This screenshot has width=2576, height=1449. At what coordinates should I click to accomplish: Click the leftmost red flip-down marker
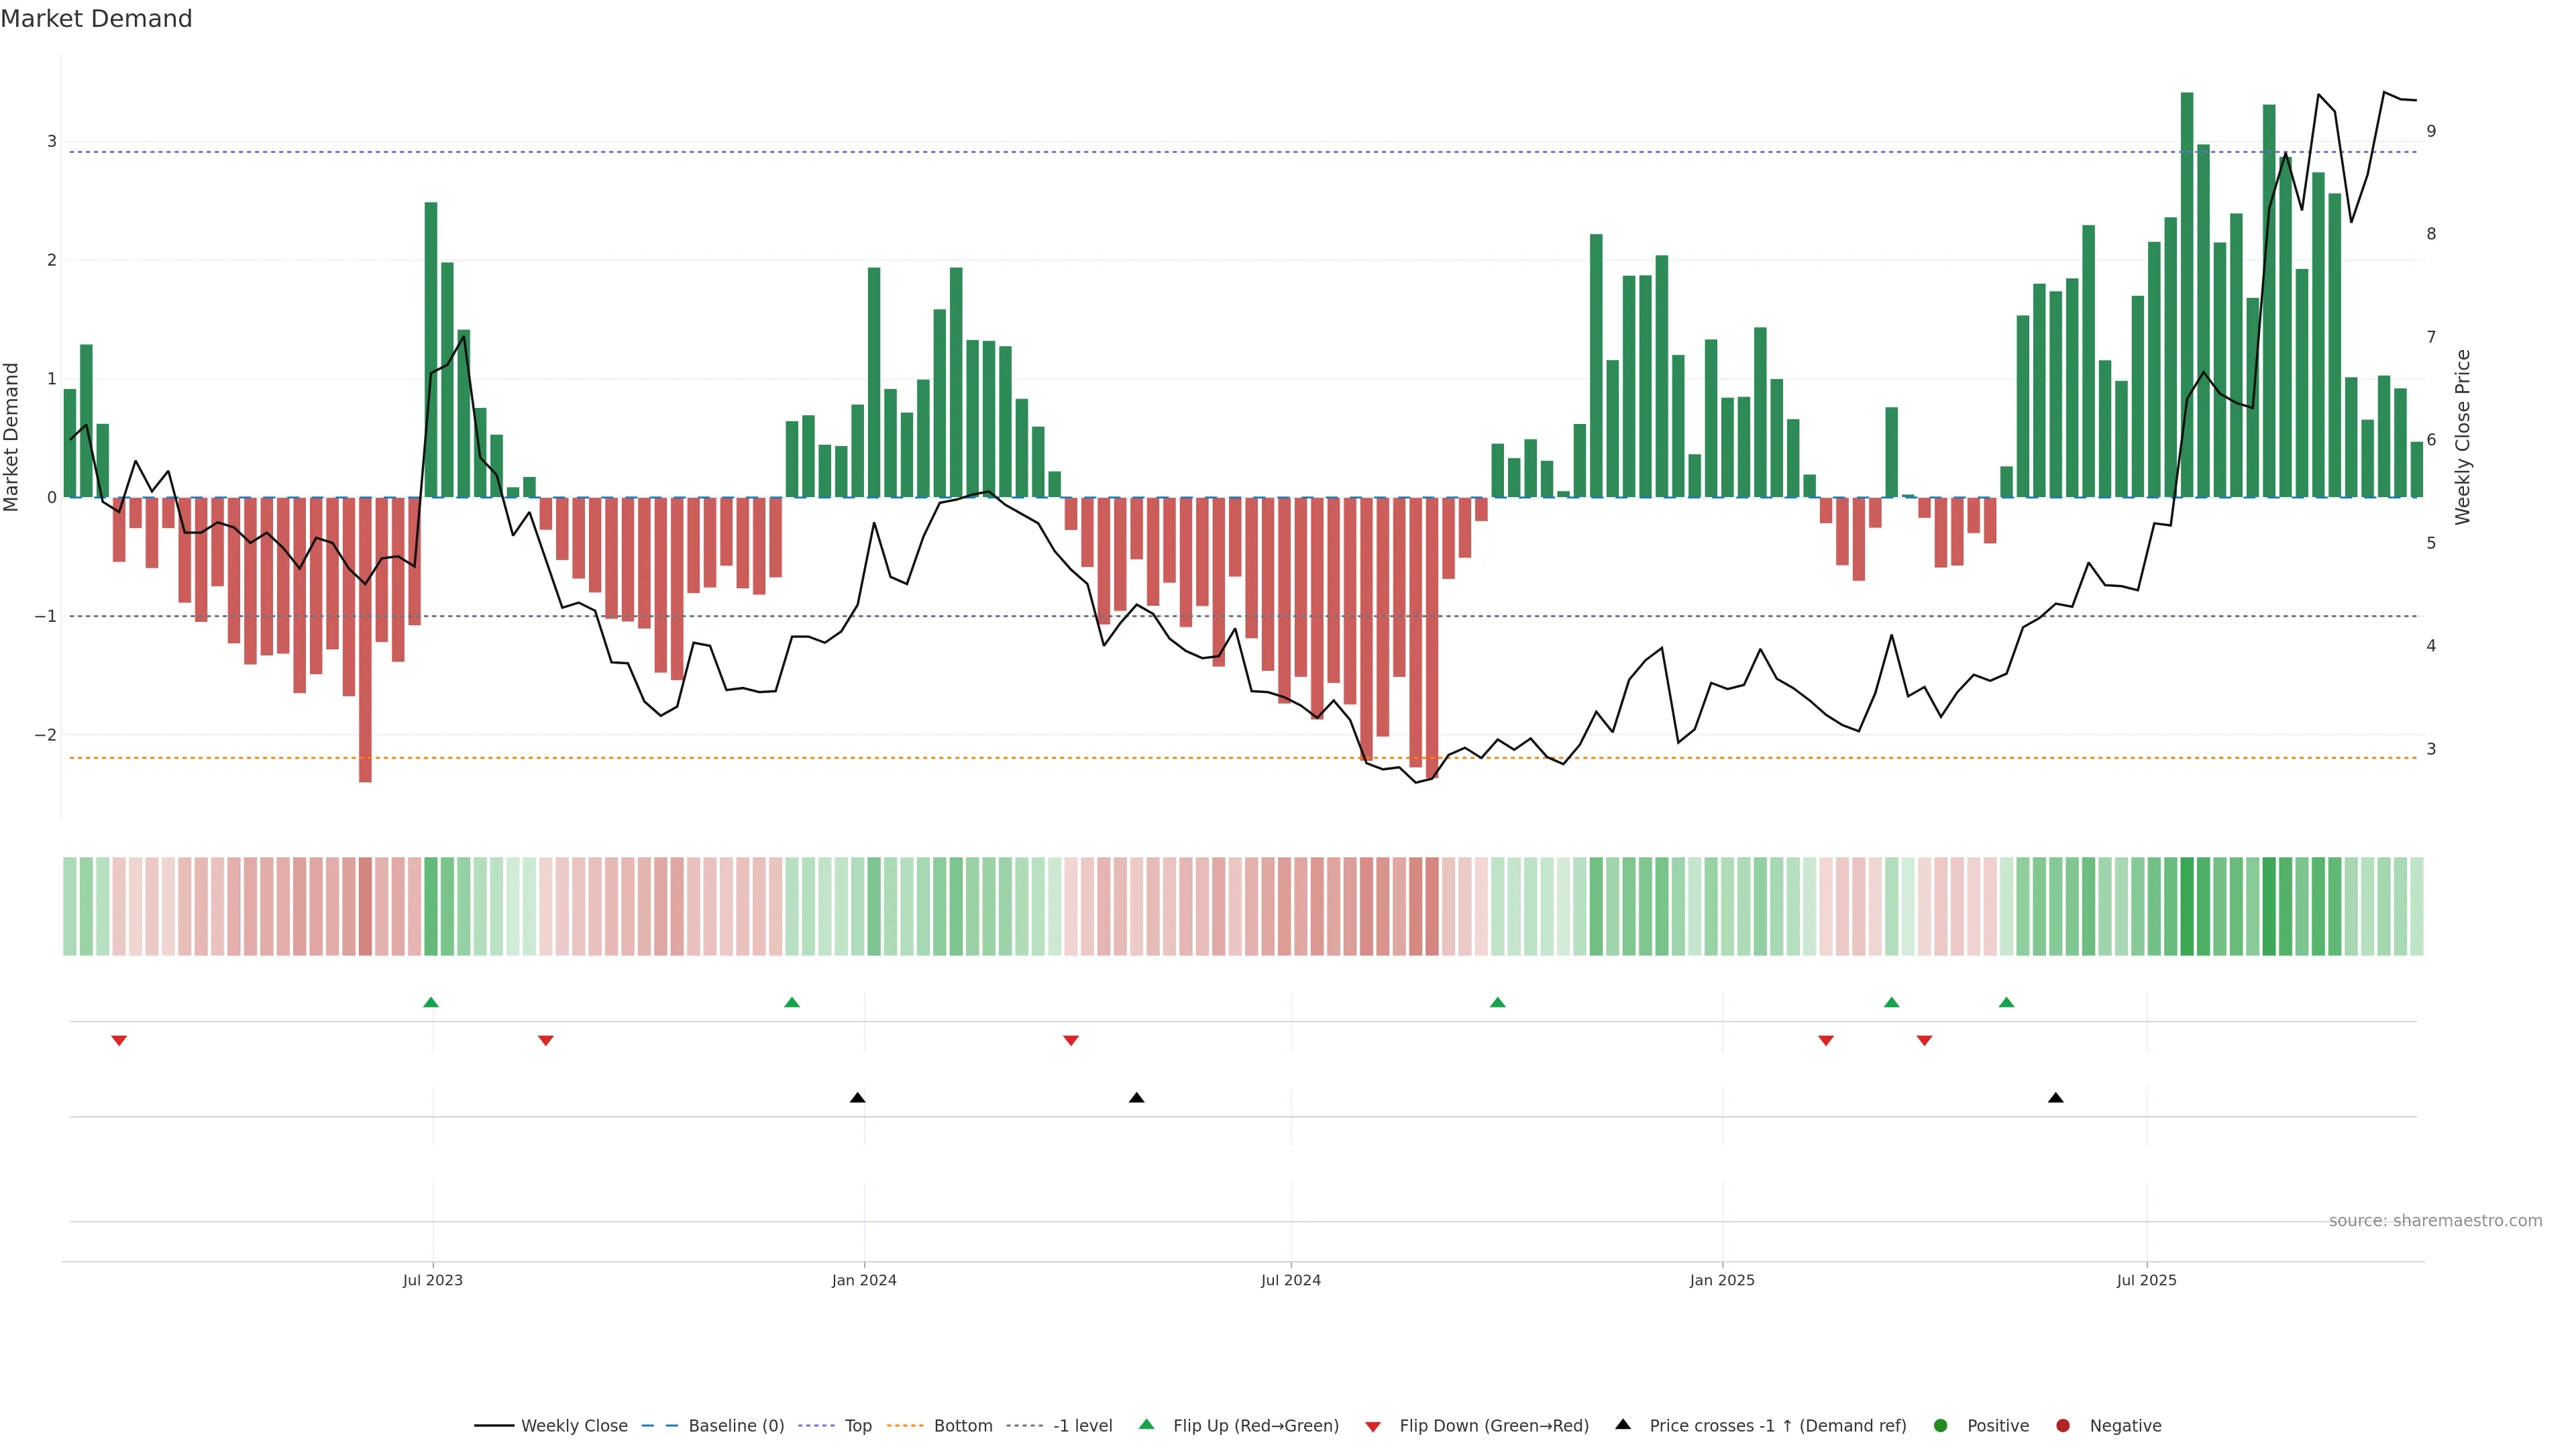[x=119, y=1041]
